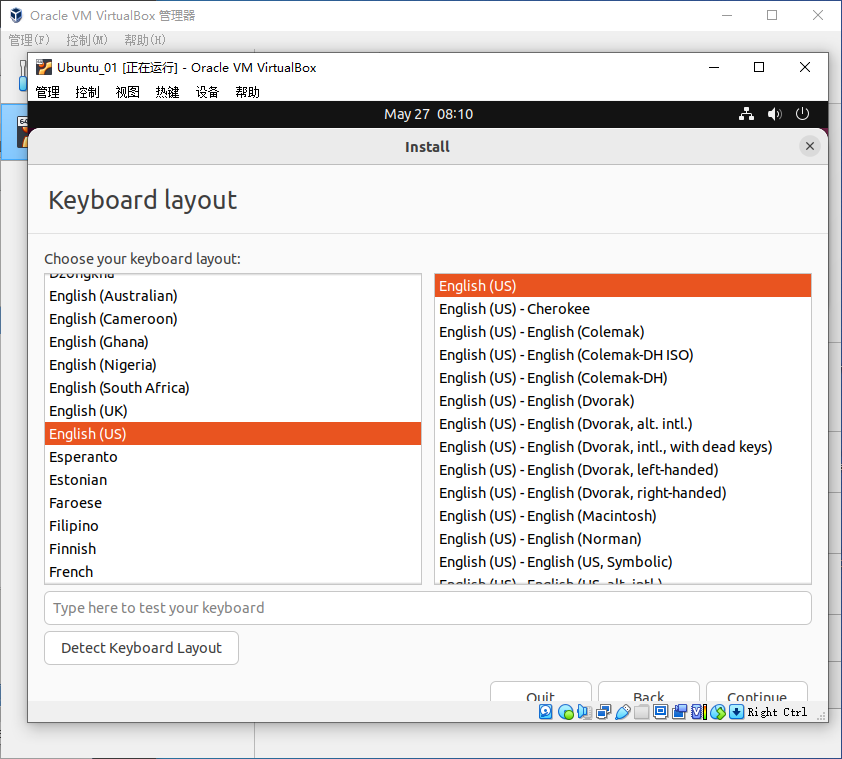This screenshot has width=842, height=759.
Task: Close the Install dialog with X button
Action: tap(810, 146)
